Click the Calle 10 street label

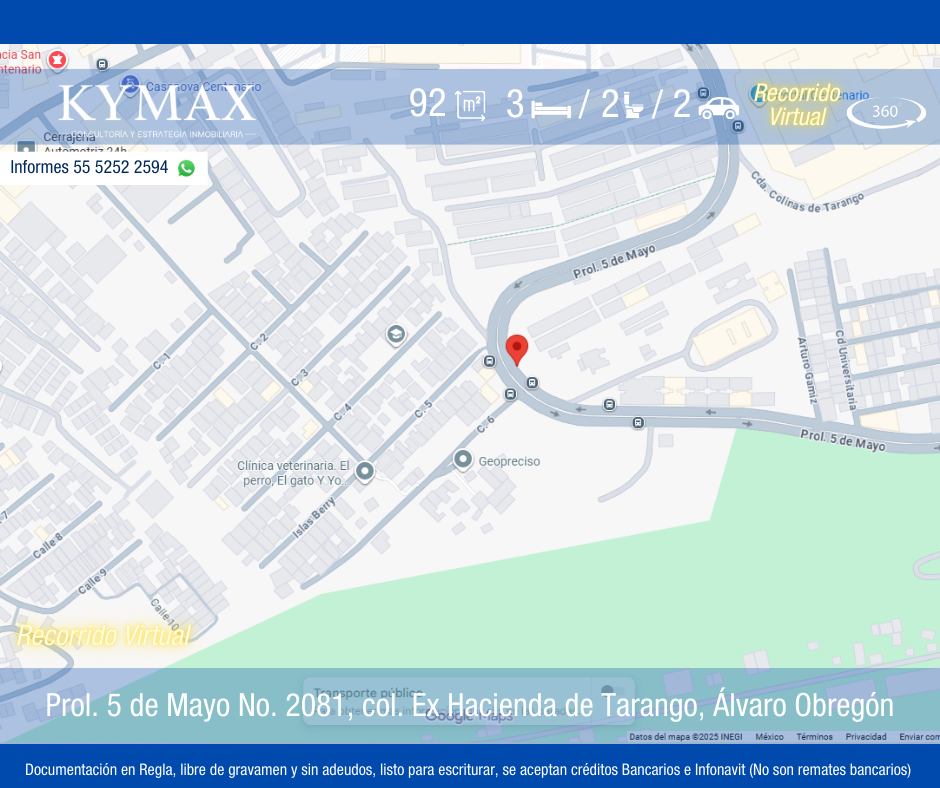click(164, 614)
